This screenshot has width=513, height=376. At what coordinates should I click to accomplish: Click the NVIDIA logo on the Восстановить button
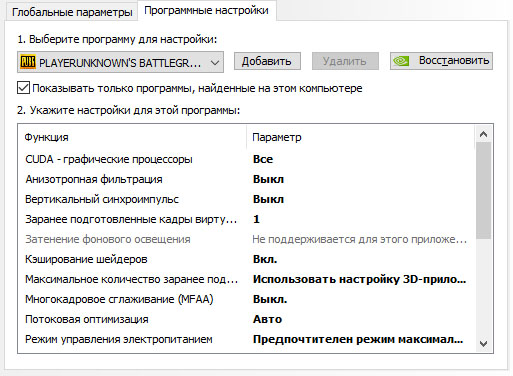pyautogui.click(x=401, y=61)
